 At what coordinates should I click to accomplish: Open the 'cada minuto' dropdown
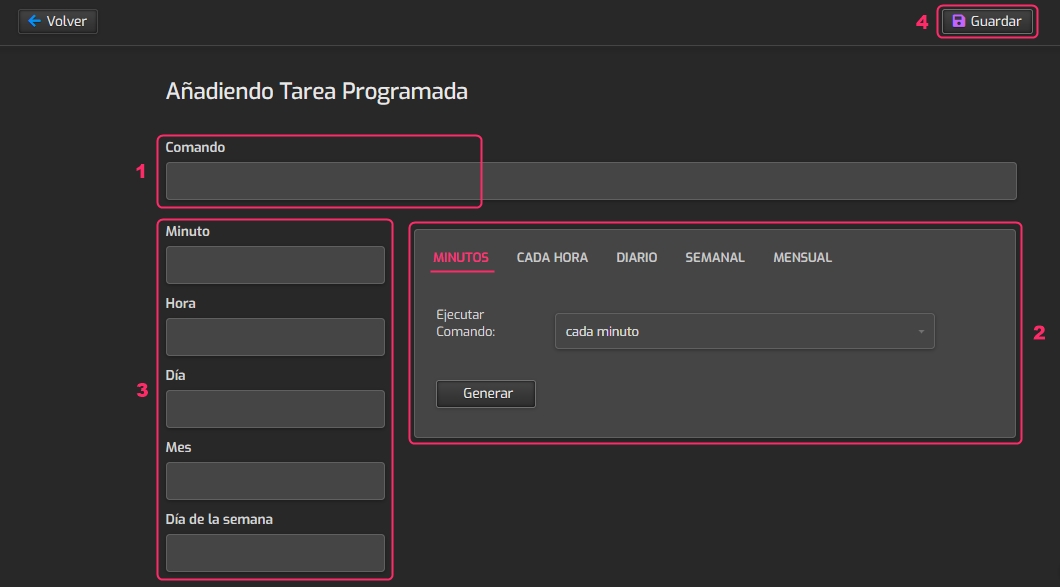743,331
